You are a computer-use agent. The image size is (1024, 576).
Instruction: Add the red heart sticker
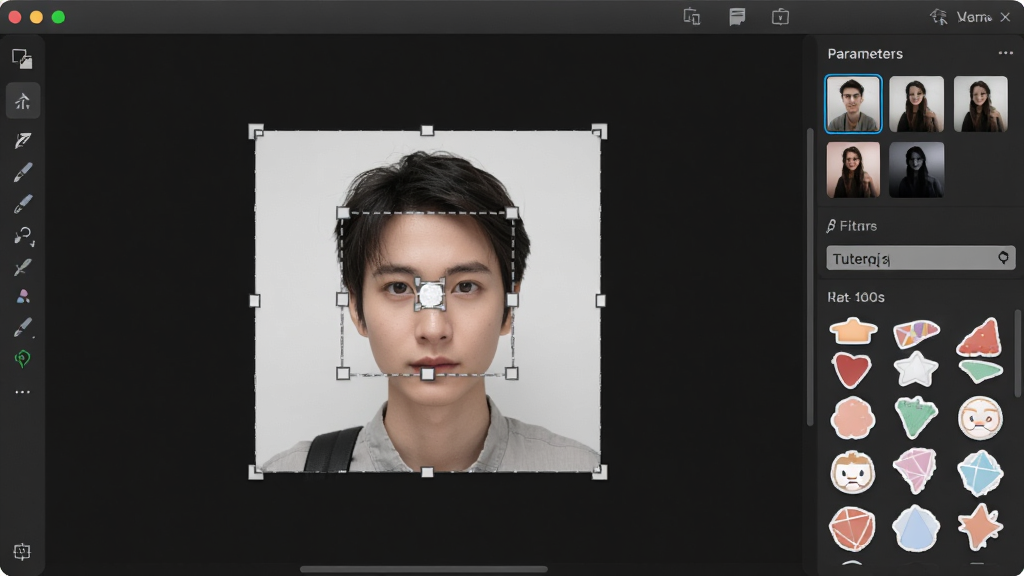point(852,369)
